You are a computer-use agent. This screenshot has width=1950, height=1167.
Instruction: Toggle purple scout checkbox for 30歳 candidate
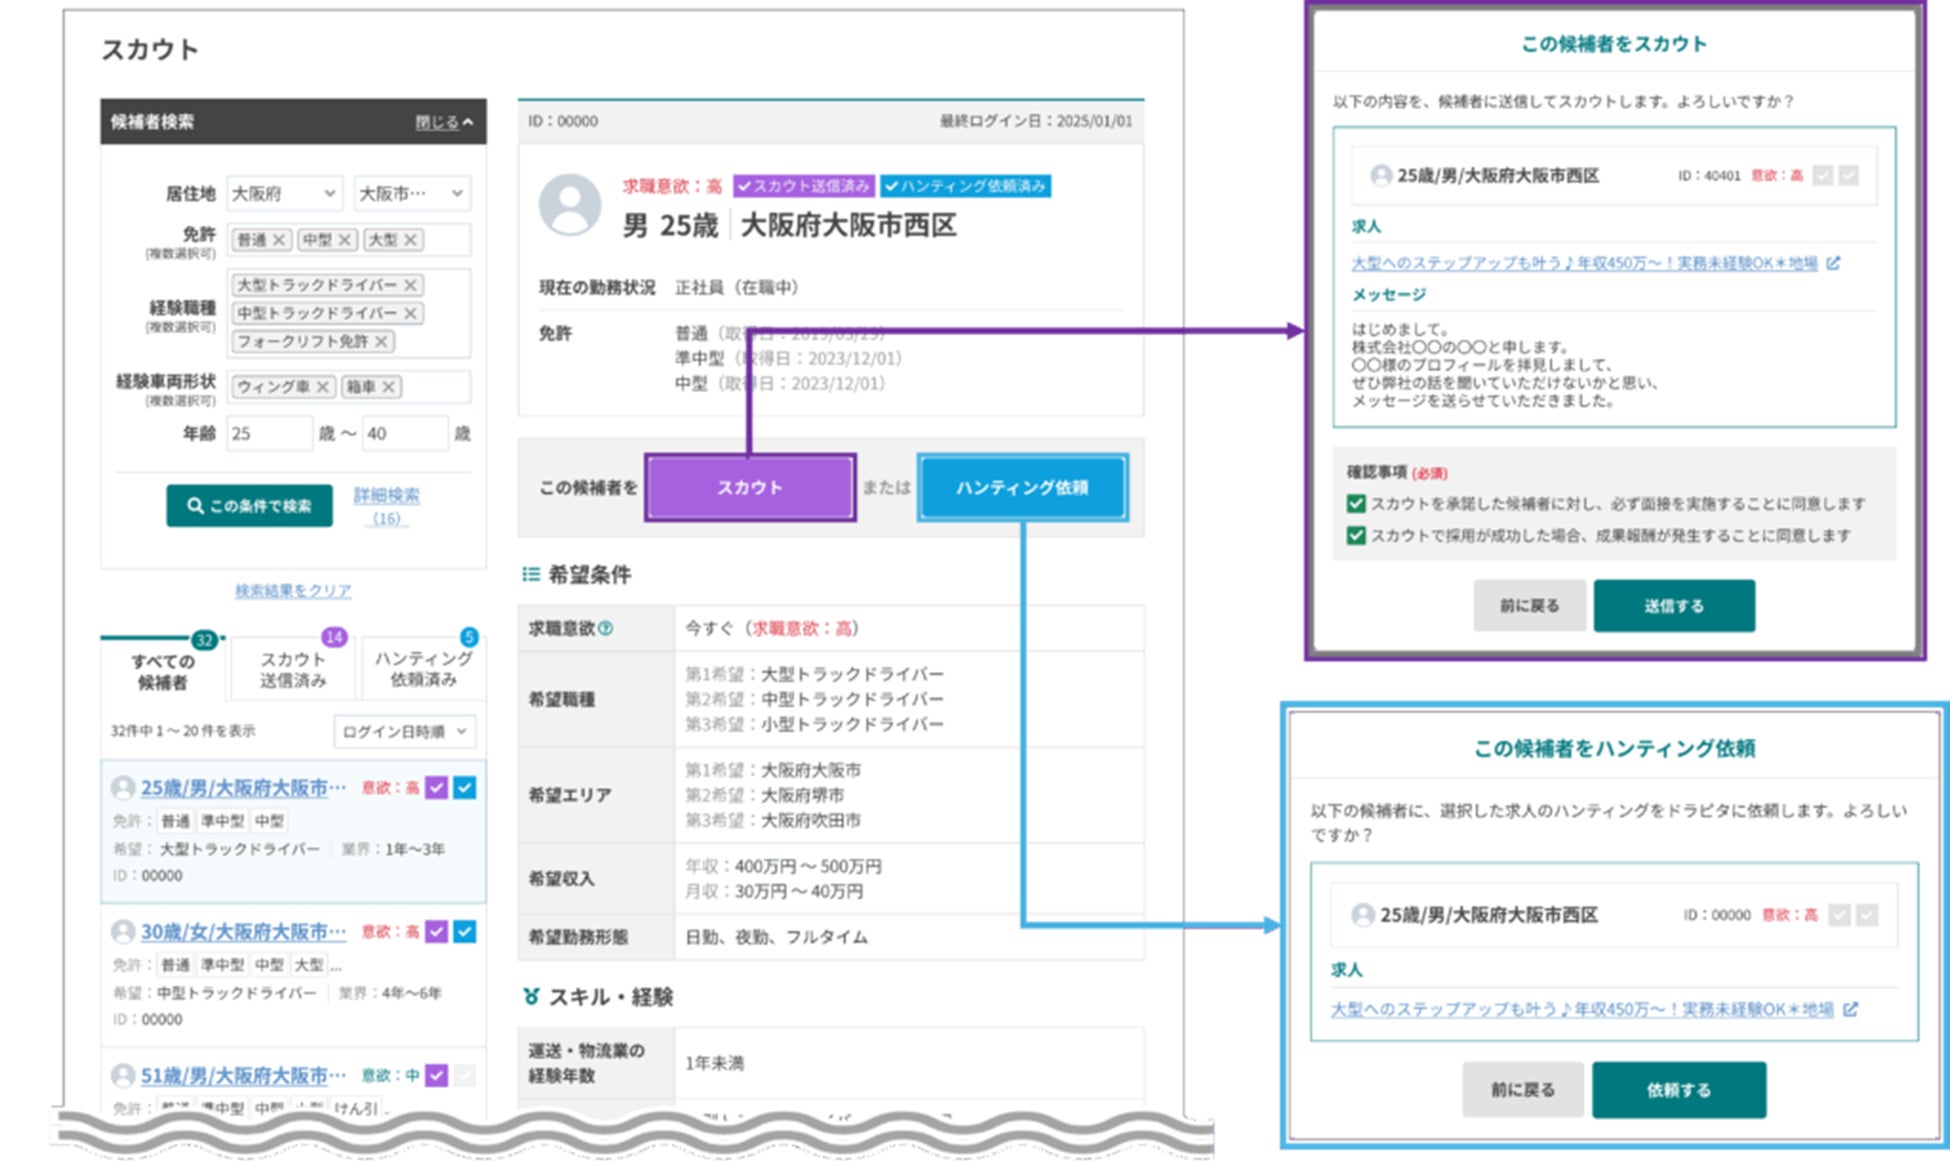(x=436, y=932)
